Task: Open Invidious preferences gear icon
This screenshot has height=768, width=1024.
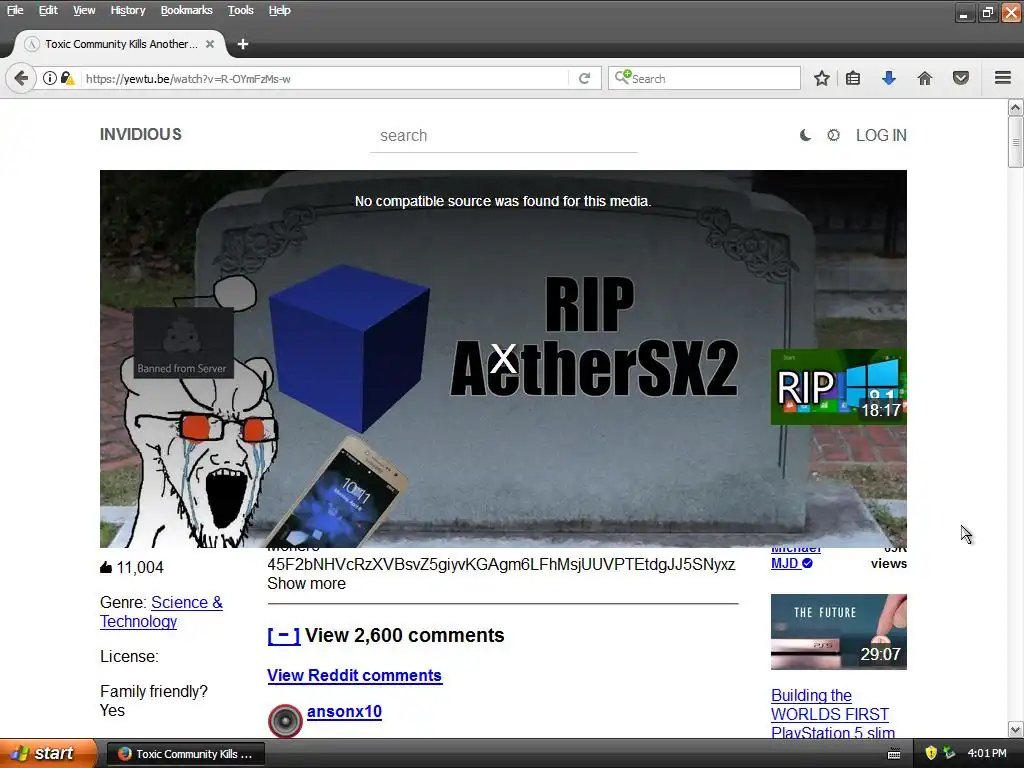Action: [x=833, y=135]
